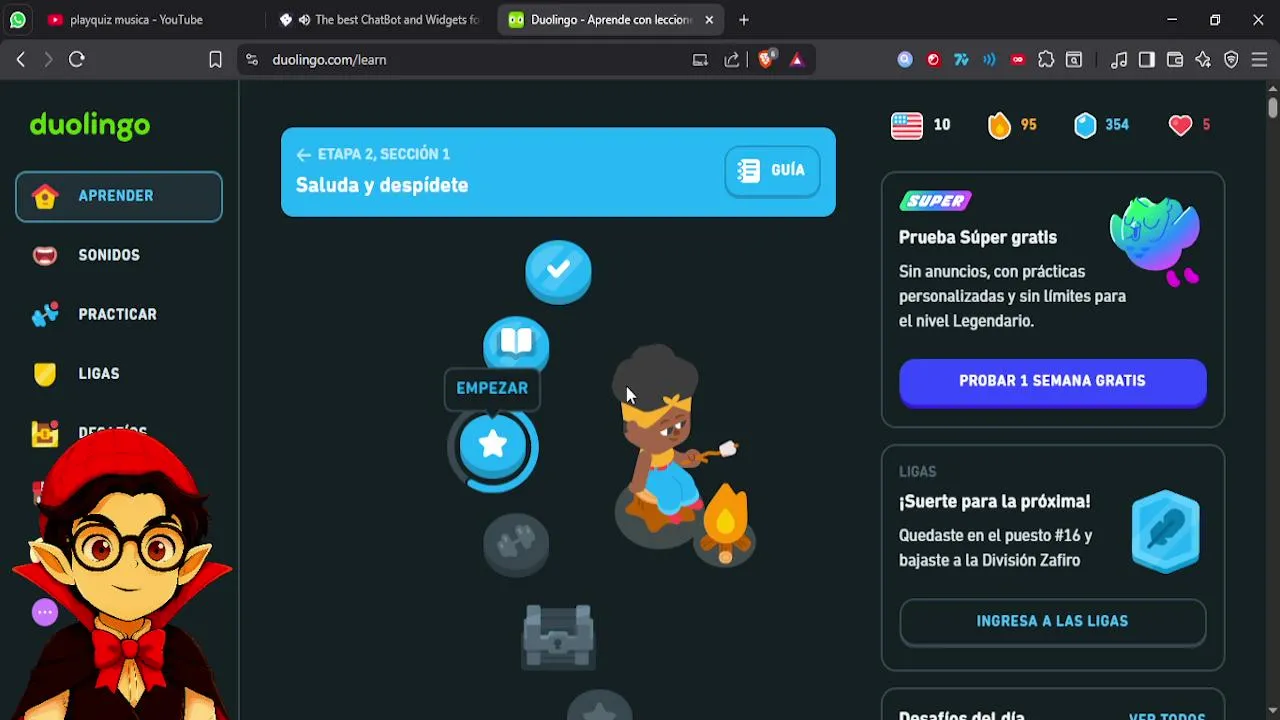
Task: Click the locked dumbbell practice node
Action: tap(516, 544)
